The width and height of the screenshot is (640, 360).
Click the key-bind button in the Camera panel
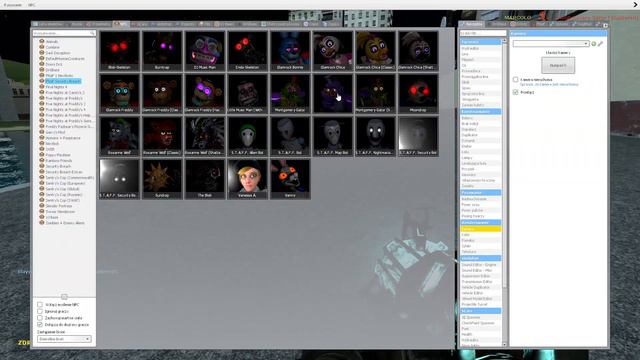[x=558, y=65]
